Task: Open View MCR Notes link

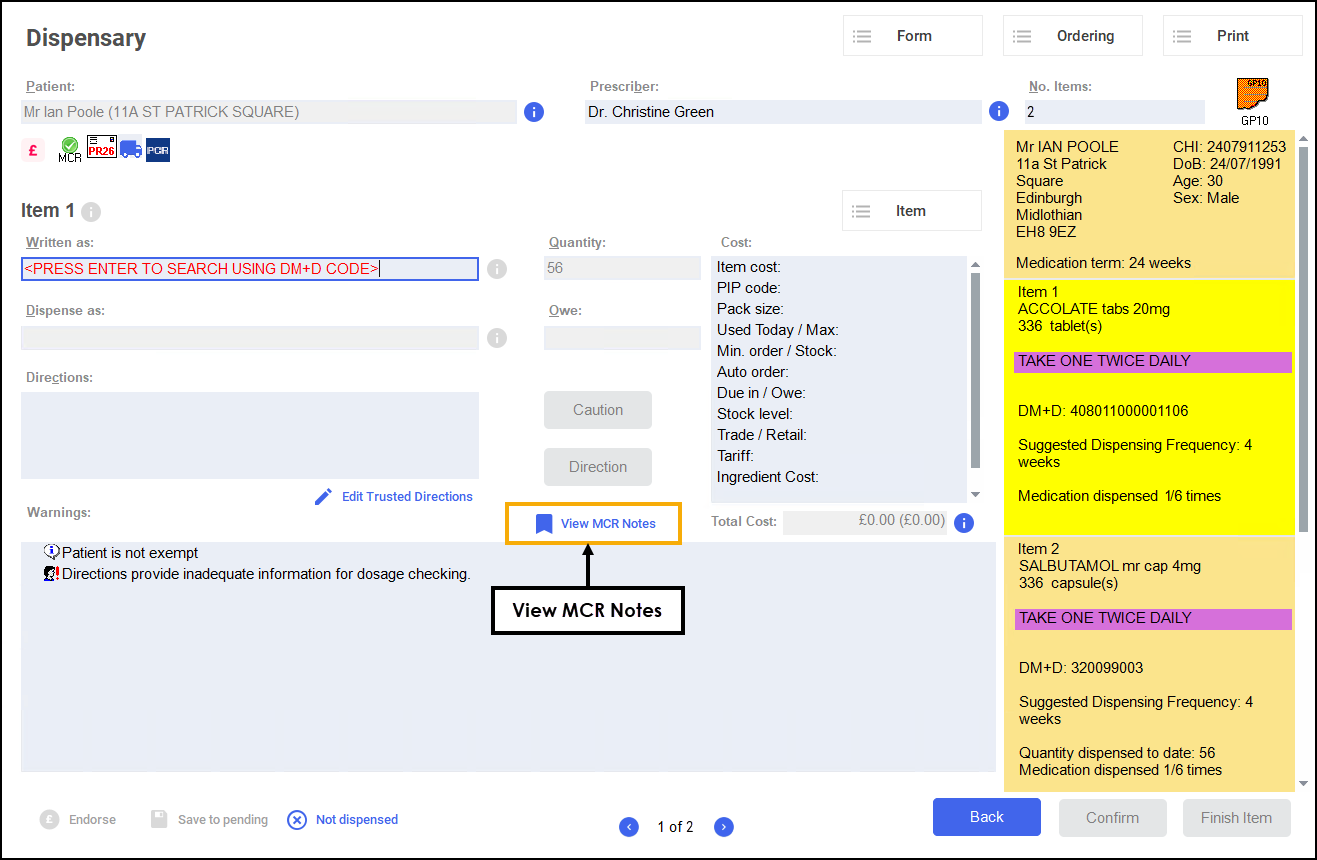Action: coord(594,524)
